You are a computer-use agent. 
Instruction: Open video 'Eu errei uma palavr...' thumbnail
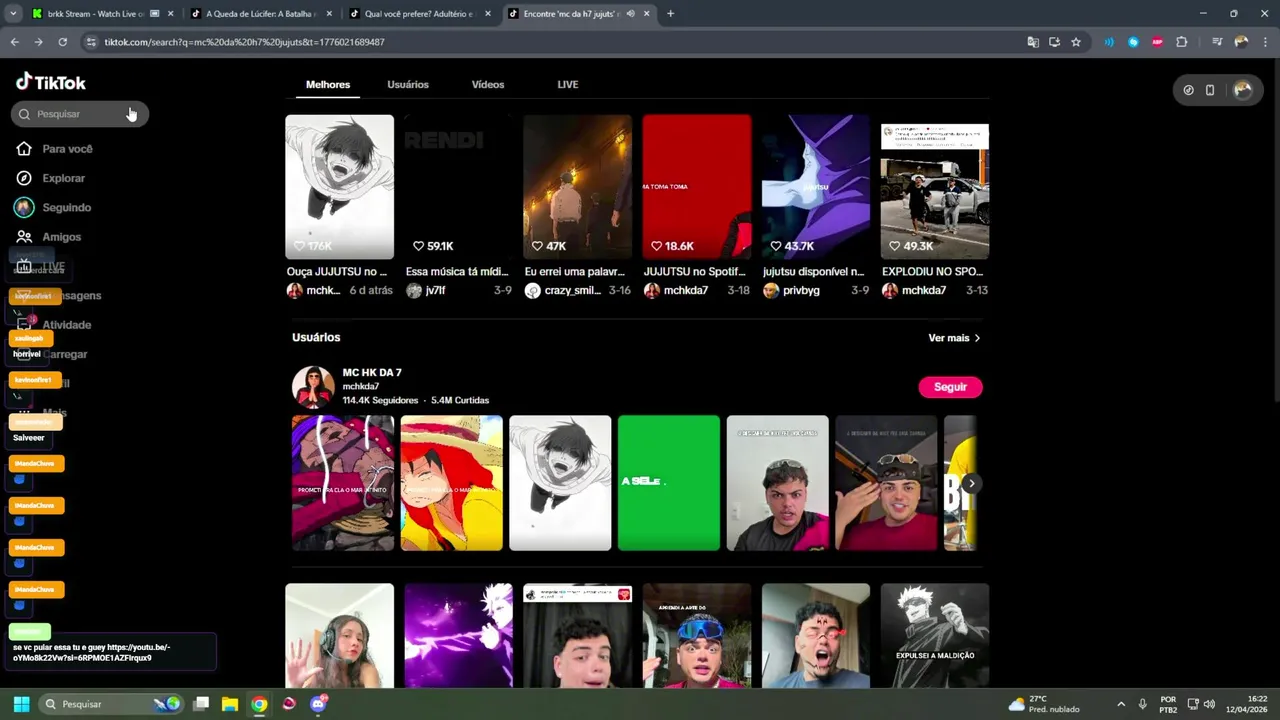click(577, 187)
